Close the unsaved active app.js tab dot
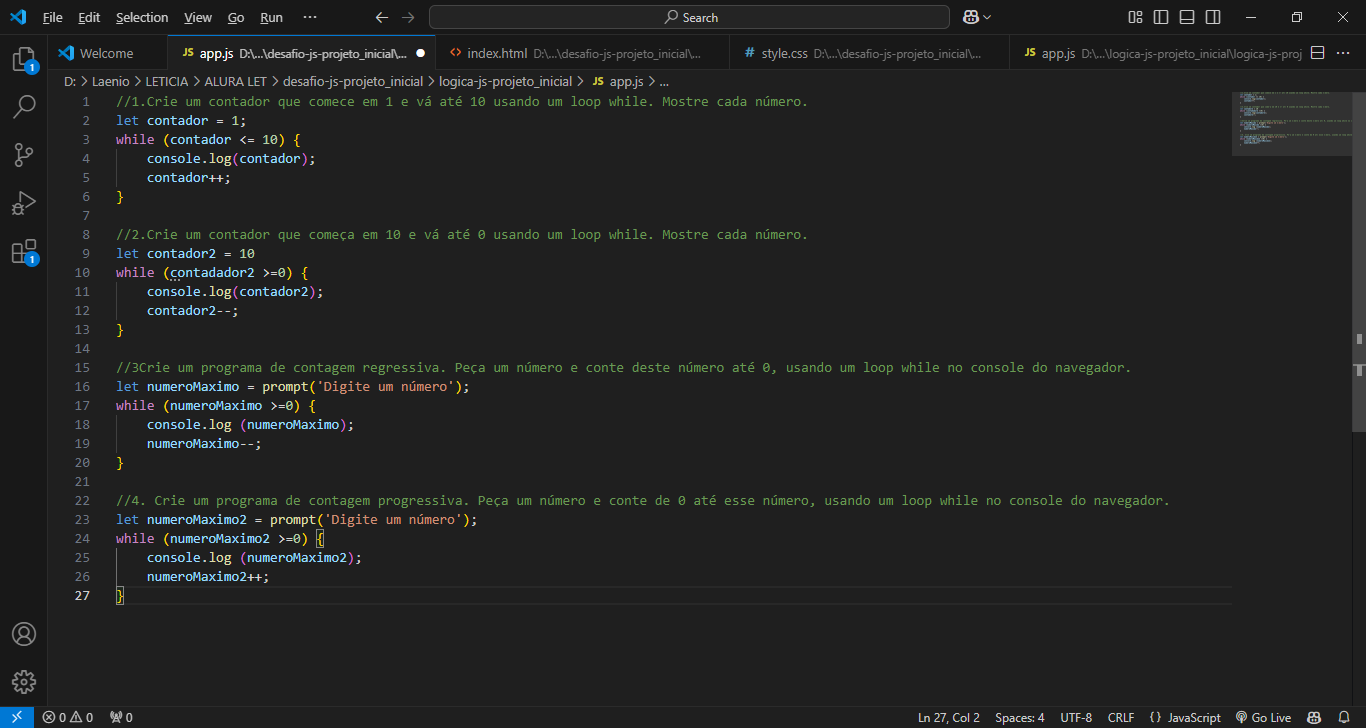This screenshot has width=1366, height=728. [420, 53]
